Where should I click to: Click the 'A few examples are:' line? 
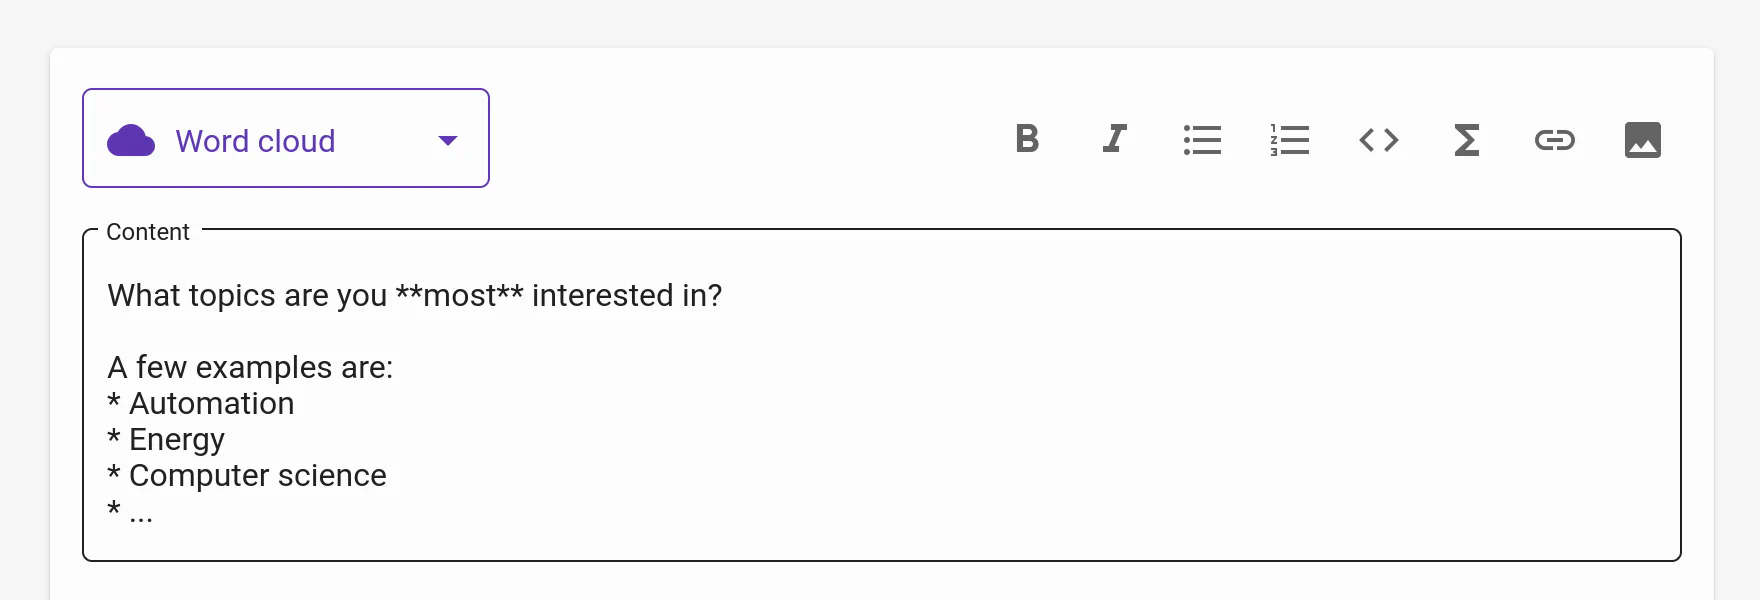250,368
